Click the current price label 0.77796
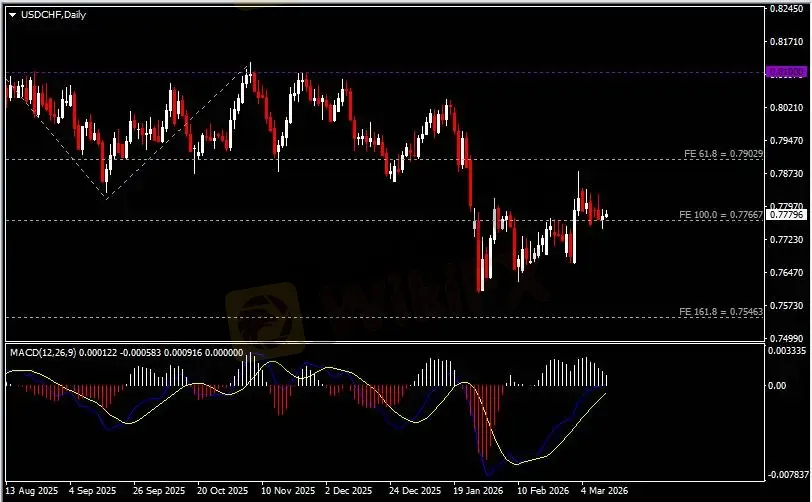 coord(786,214)
